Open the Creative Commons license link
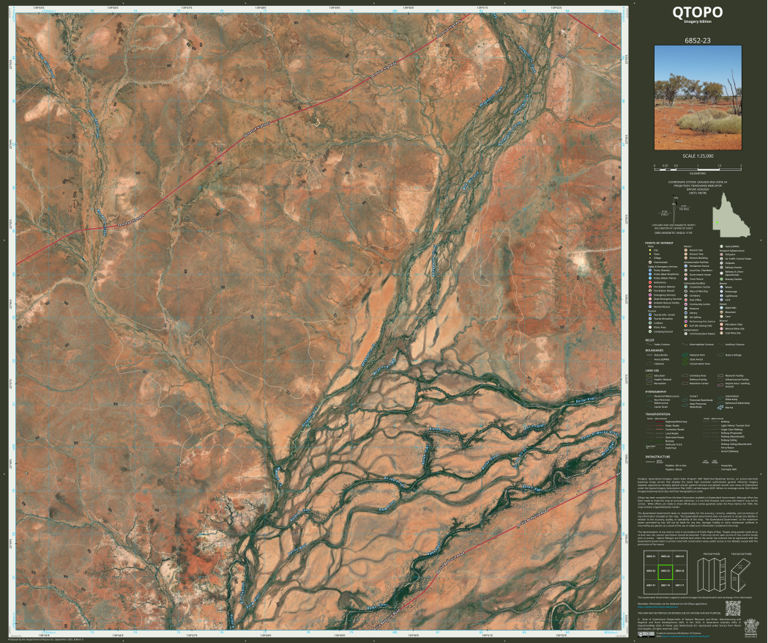Viewport: 768px width, 643px height. [x=685, y=637]
